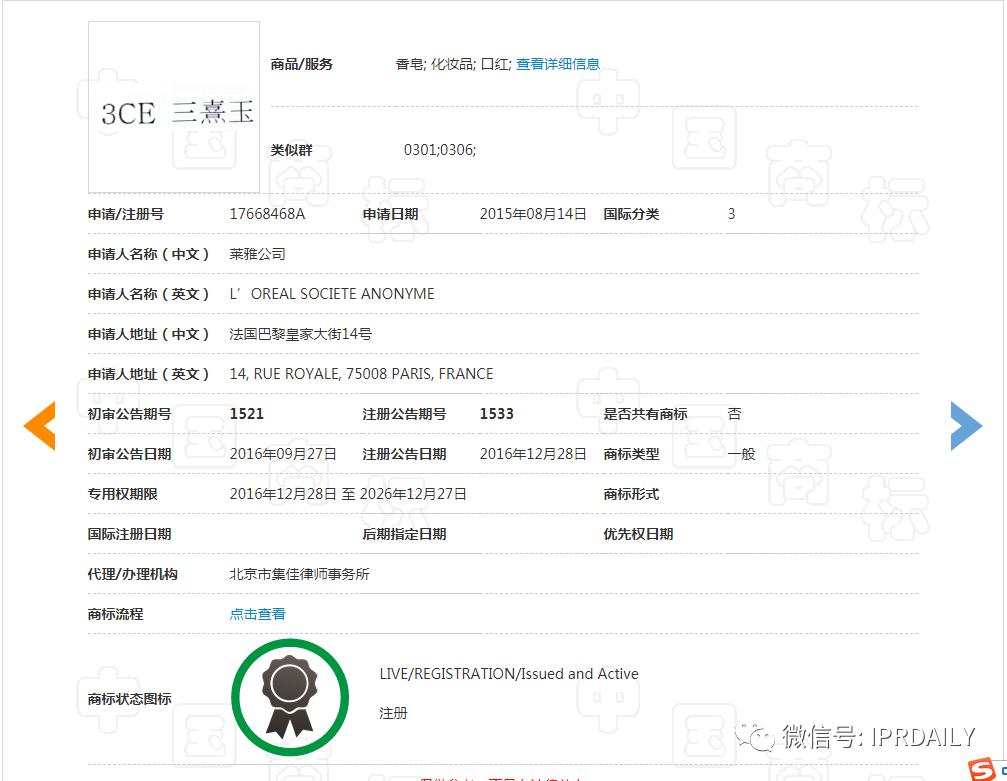This screenshot has height=781, width=1007.
Task: Click the LIVE/REGISTRATION/Issued and Active status text
Action: coord(508,674)
